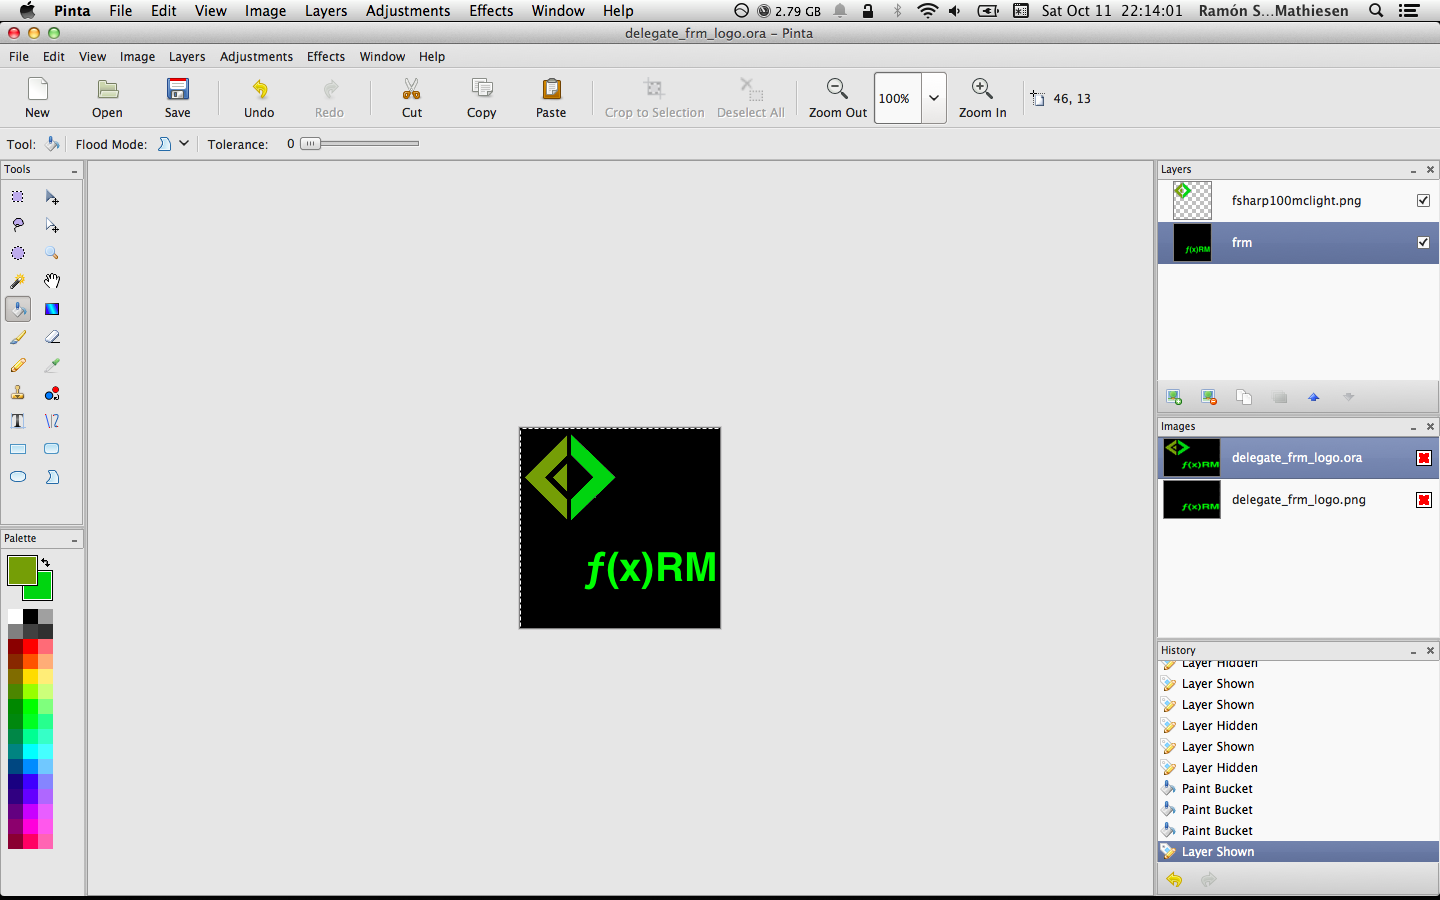Click the Save toolbar button

pyautogui.click(x=178, y=98)
